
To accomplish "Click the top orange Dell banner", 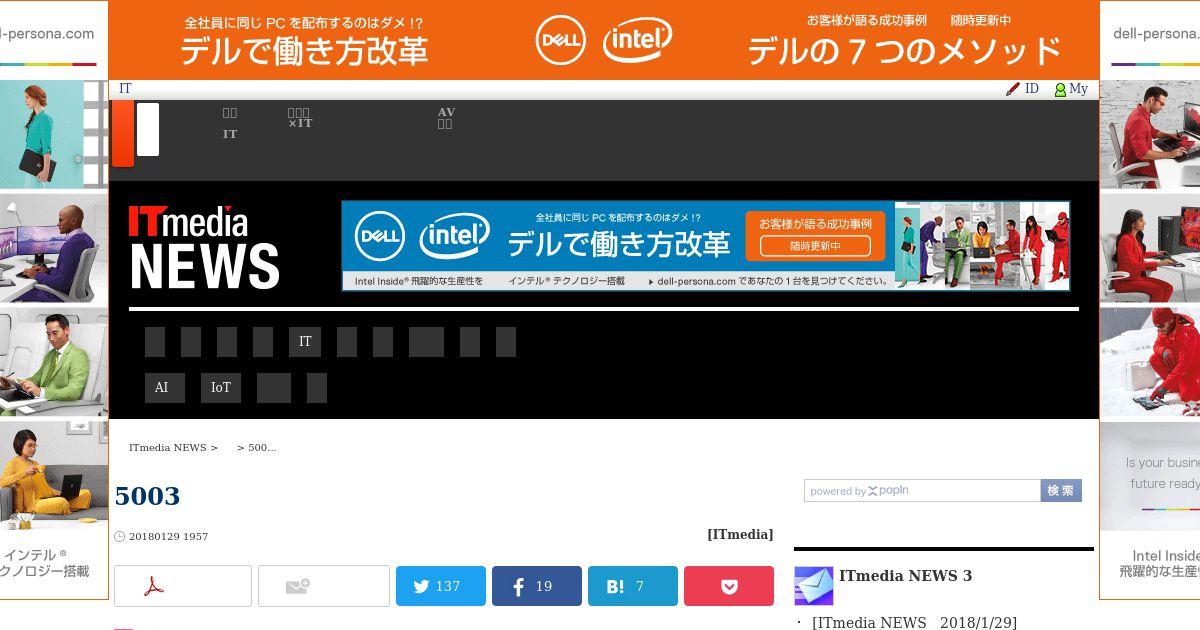I will [x=604, y=40].
